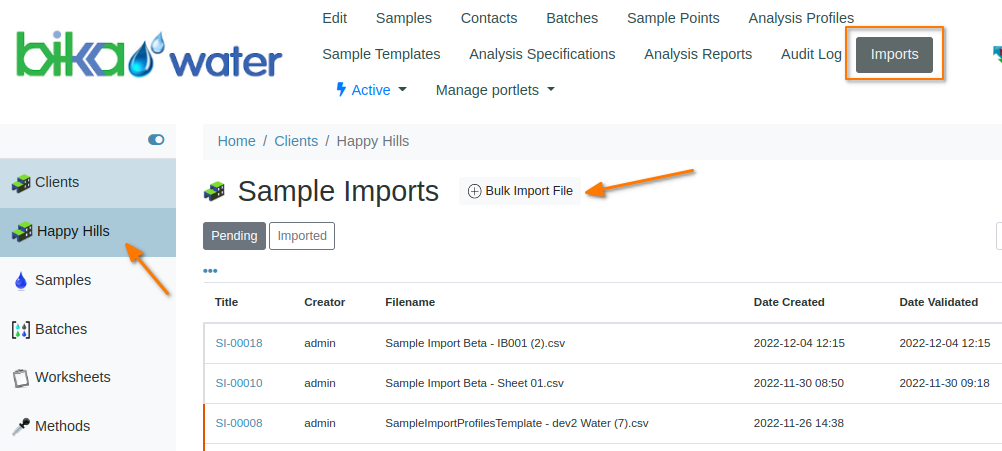Click the Batches sidebar icon

(x=21, y=329)
